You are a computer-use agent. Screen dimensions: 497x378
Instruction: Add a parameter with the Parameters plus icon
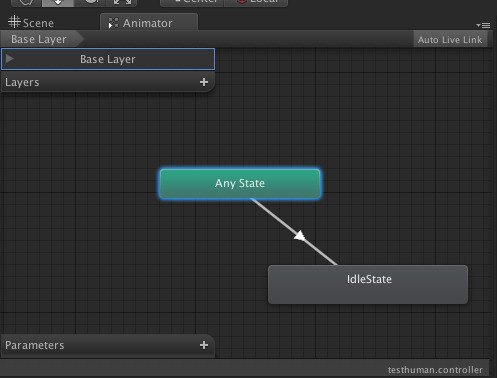coord(204,345)
